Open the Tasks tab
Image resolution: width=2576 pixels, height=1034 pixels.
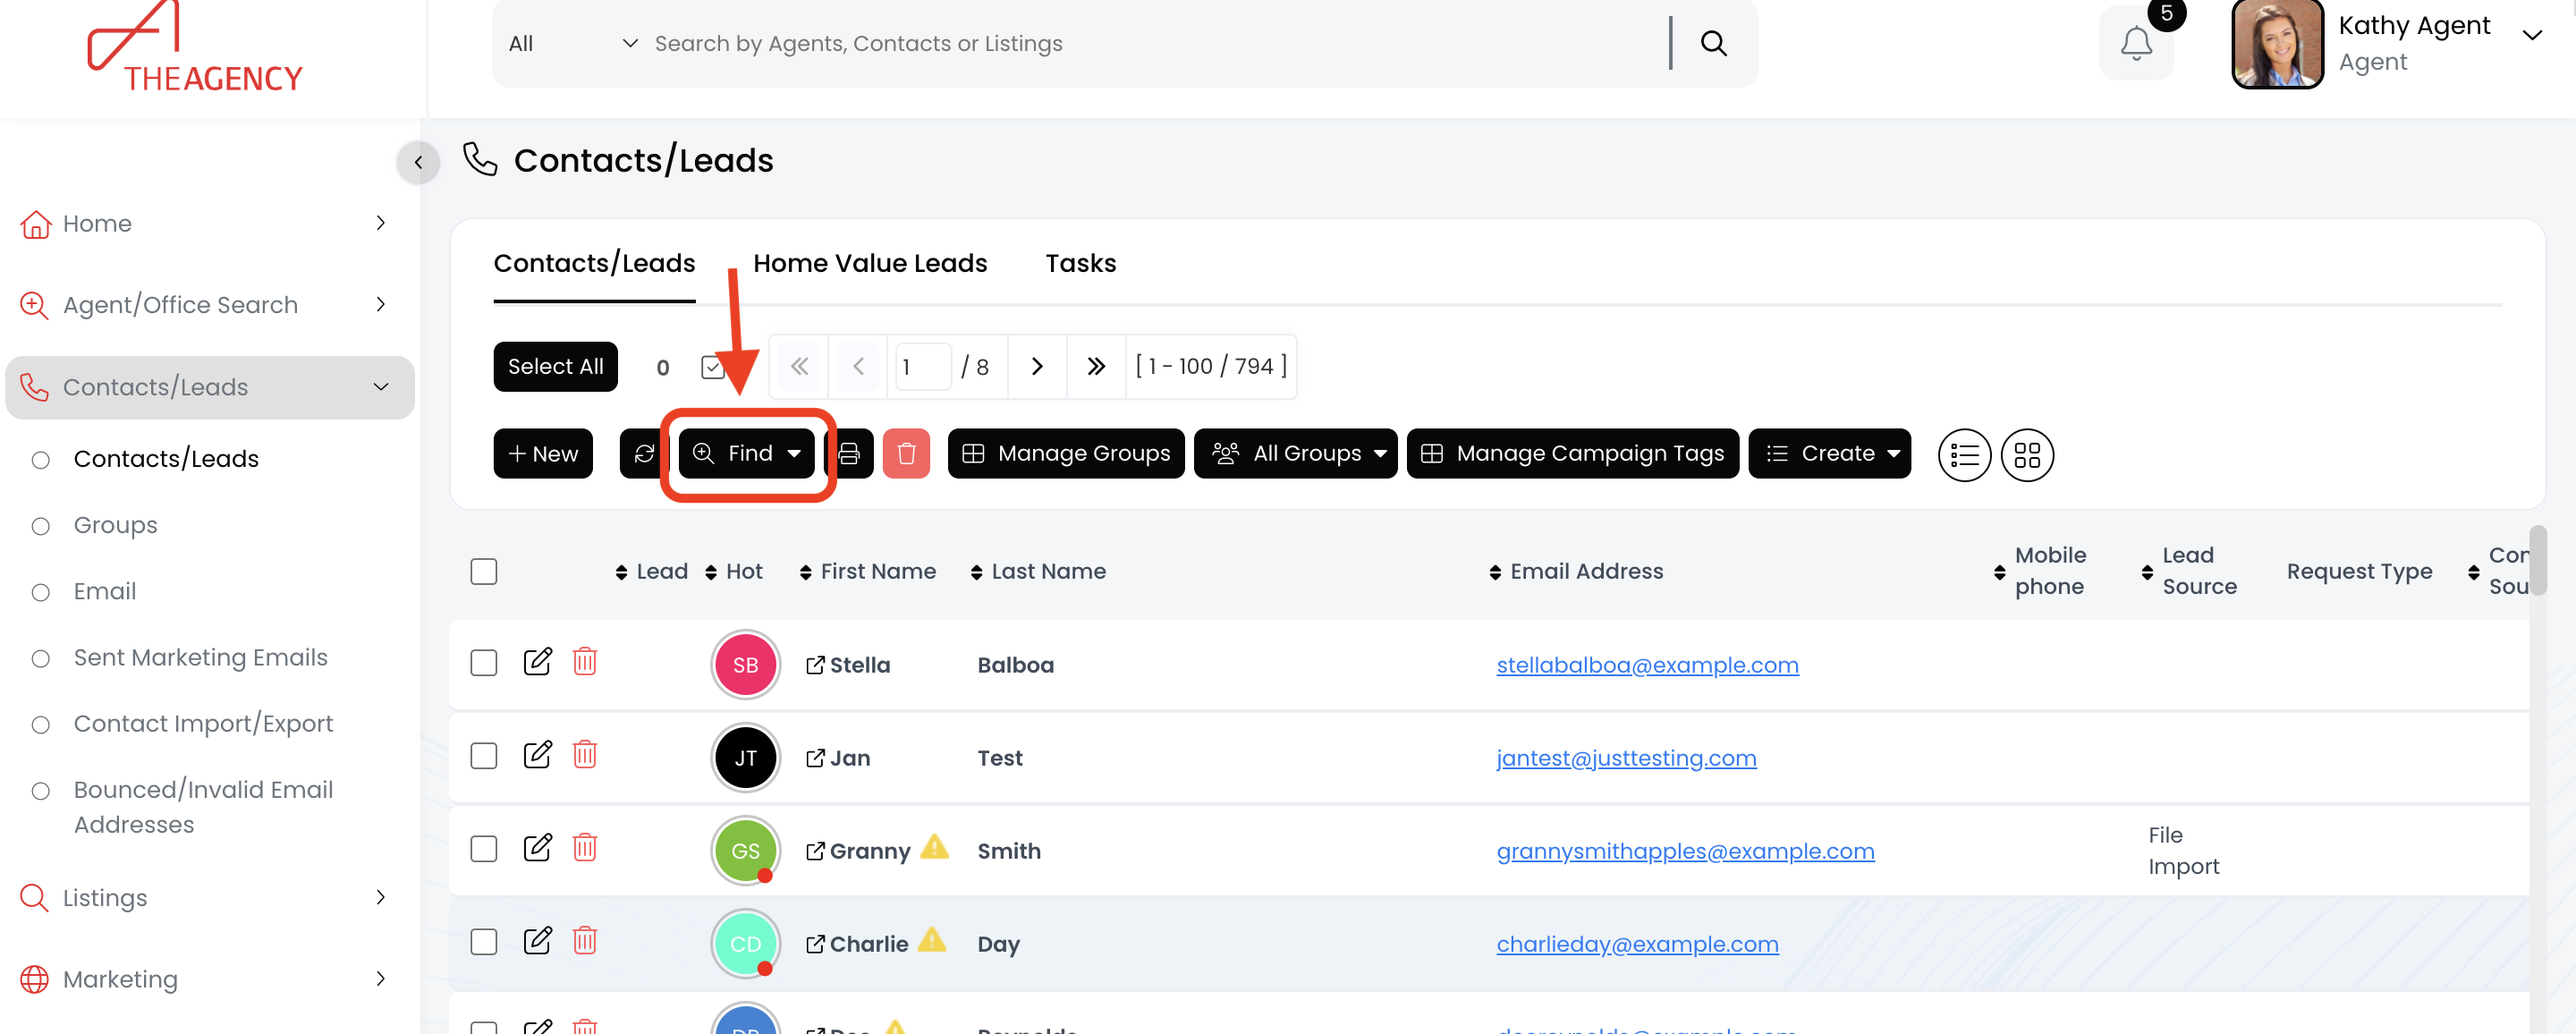(x=1080, y=263)
